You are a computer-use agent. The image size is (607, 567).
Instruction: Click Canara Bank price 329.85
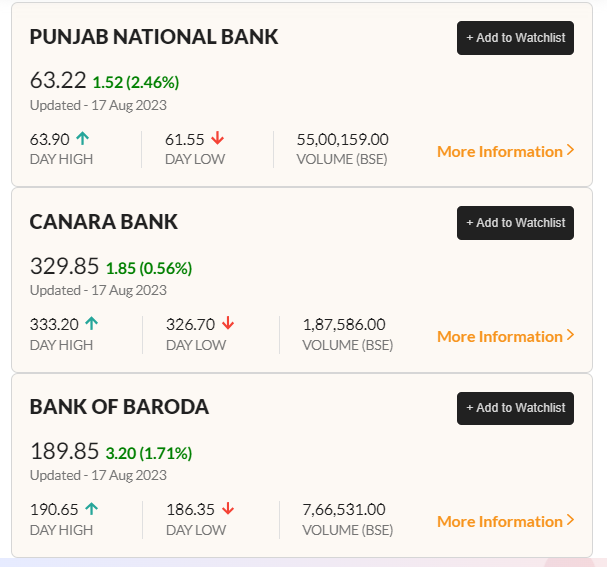[x=64, y=266]
